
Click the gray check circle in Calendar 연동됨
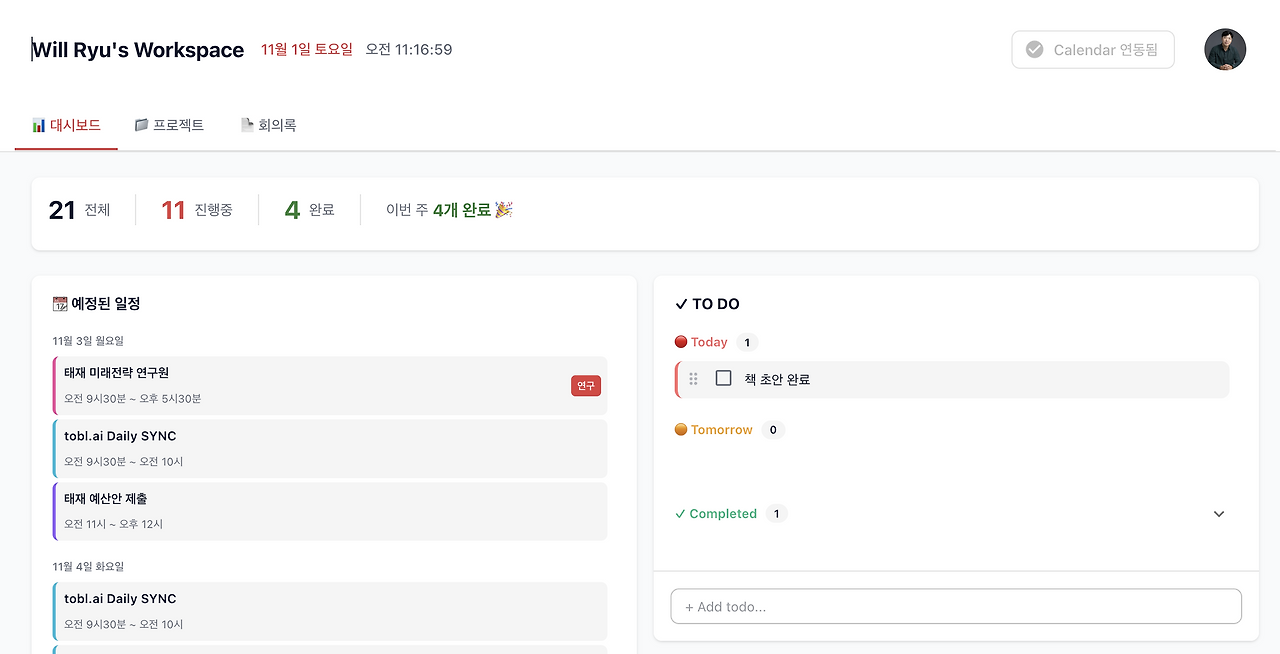[x=1034, y=49]
